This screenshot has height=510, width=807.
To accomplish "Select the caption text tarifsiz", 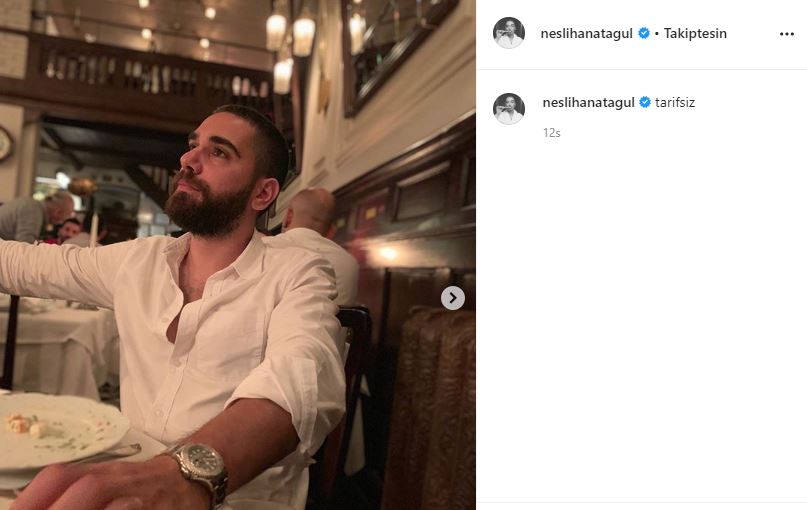I will tap(675, 102).
